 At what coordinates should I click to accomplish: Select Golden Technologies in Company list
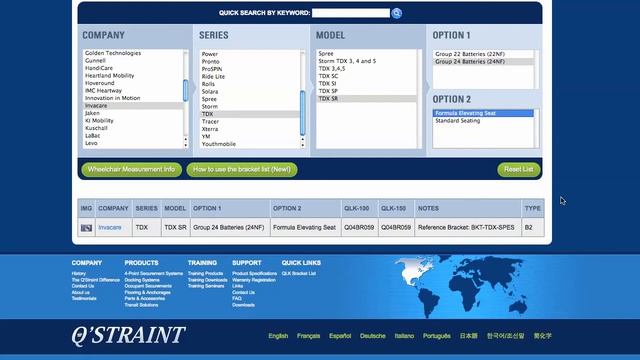pyautogui.click(x=113, y=53)
